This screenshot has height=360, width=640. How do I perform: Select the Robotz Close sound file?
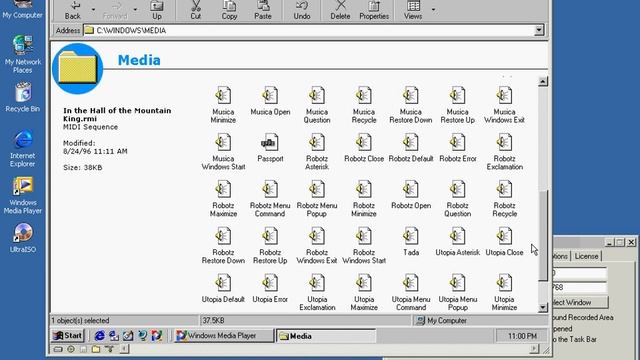[x=364, y=148]
